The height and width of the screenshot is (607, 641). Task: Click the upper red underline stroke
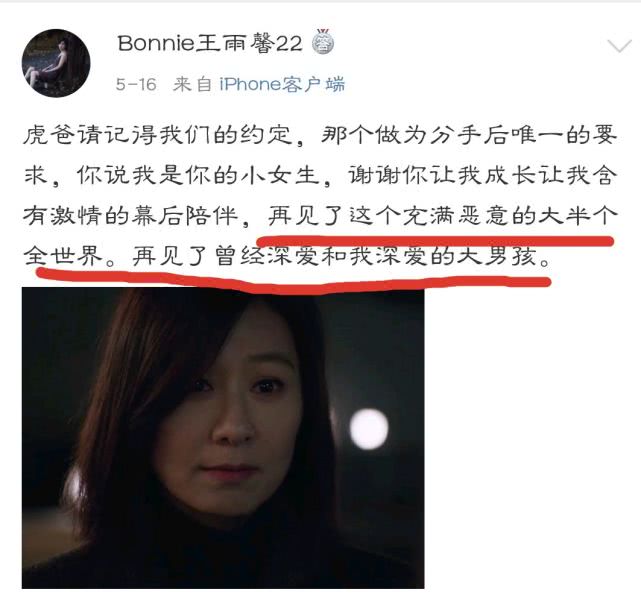[x=435, y=241]
